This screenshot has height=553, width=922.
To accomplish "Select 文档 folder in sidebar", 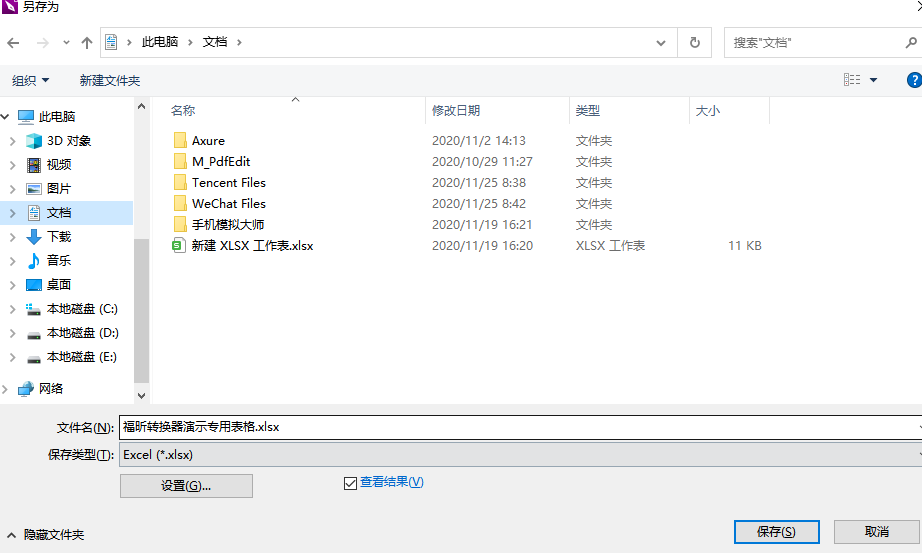I will pos(59,213).
